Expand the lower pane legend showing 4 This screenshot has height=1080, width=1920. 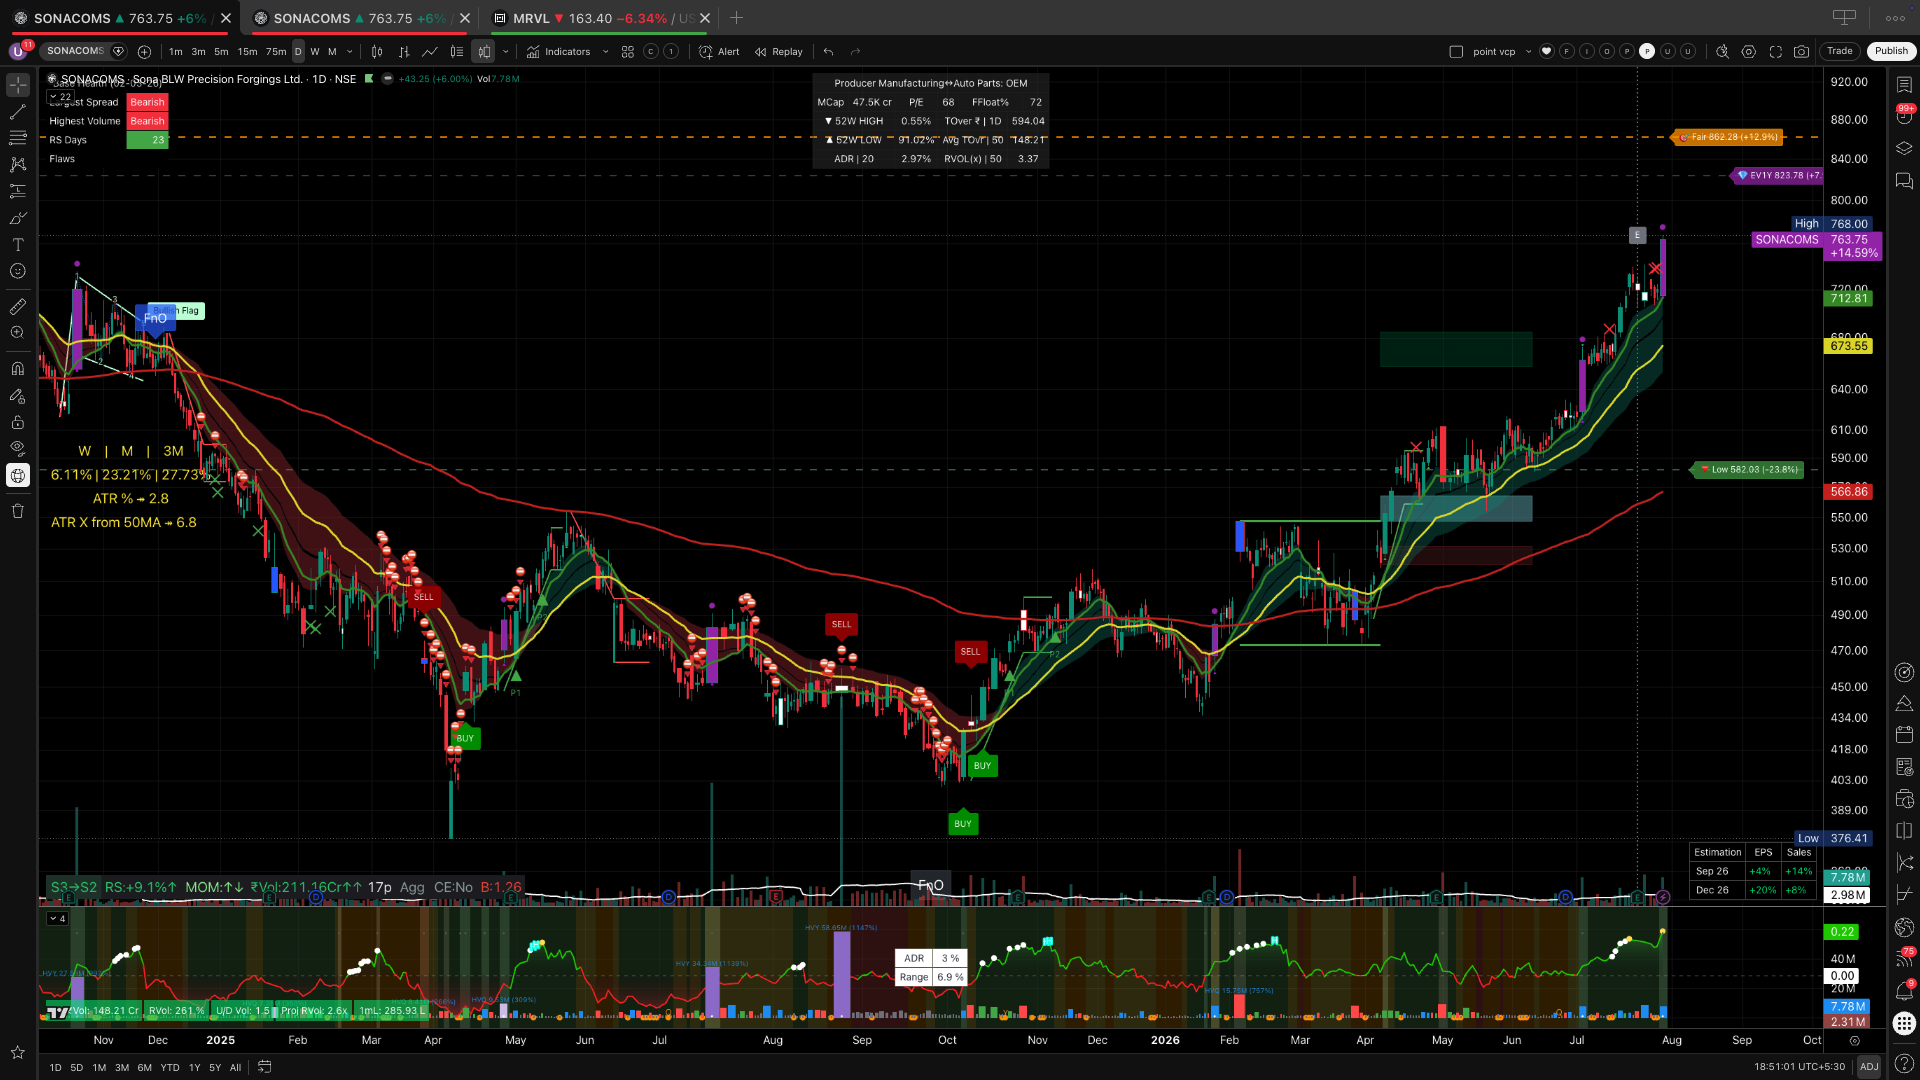(58, 919)
